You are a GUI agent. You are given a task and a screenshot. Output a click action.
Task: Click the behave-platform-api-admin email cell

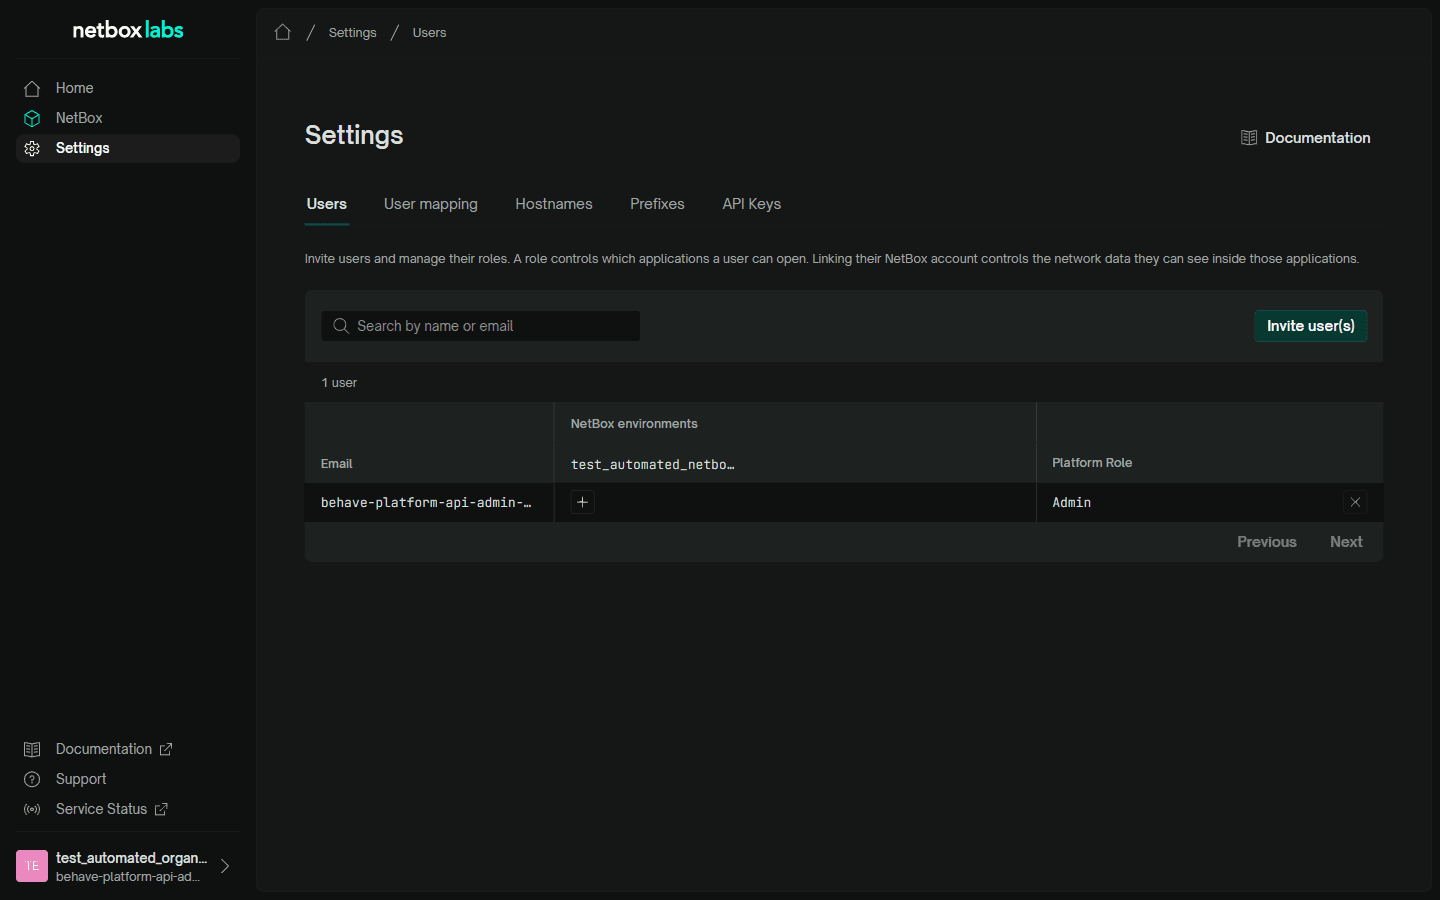tap(429, 502)
